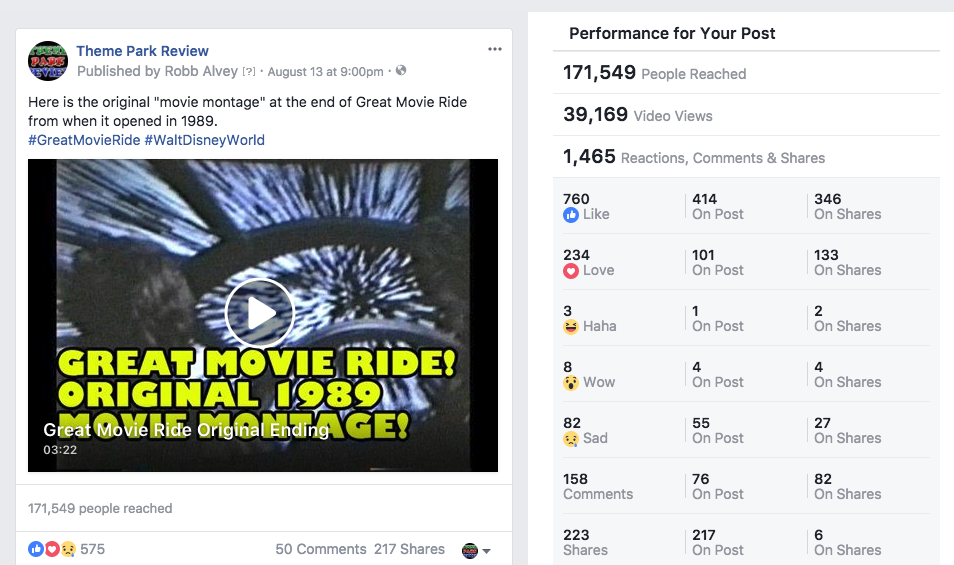Click the 1,465 Reactions, Comments & Shares stat
The image size is (954, 565).
[694, 157]
